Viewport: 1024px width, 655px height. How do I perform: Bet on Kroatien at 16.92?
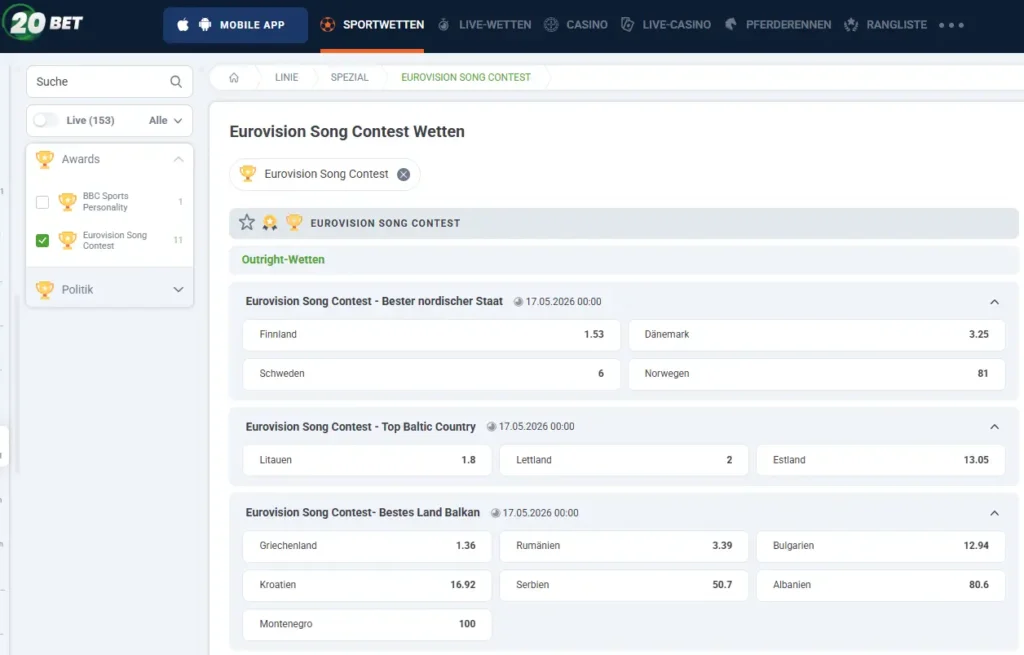[367, 584]
